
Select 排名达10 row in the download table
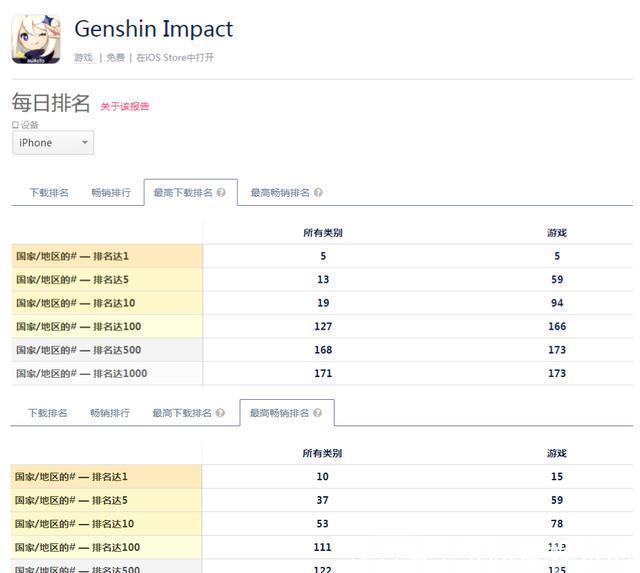point(322,303)
